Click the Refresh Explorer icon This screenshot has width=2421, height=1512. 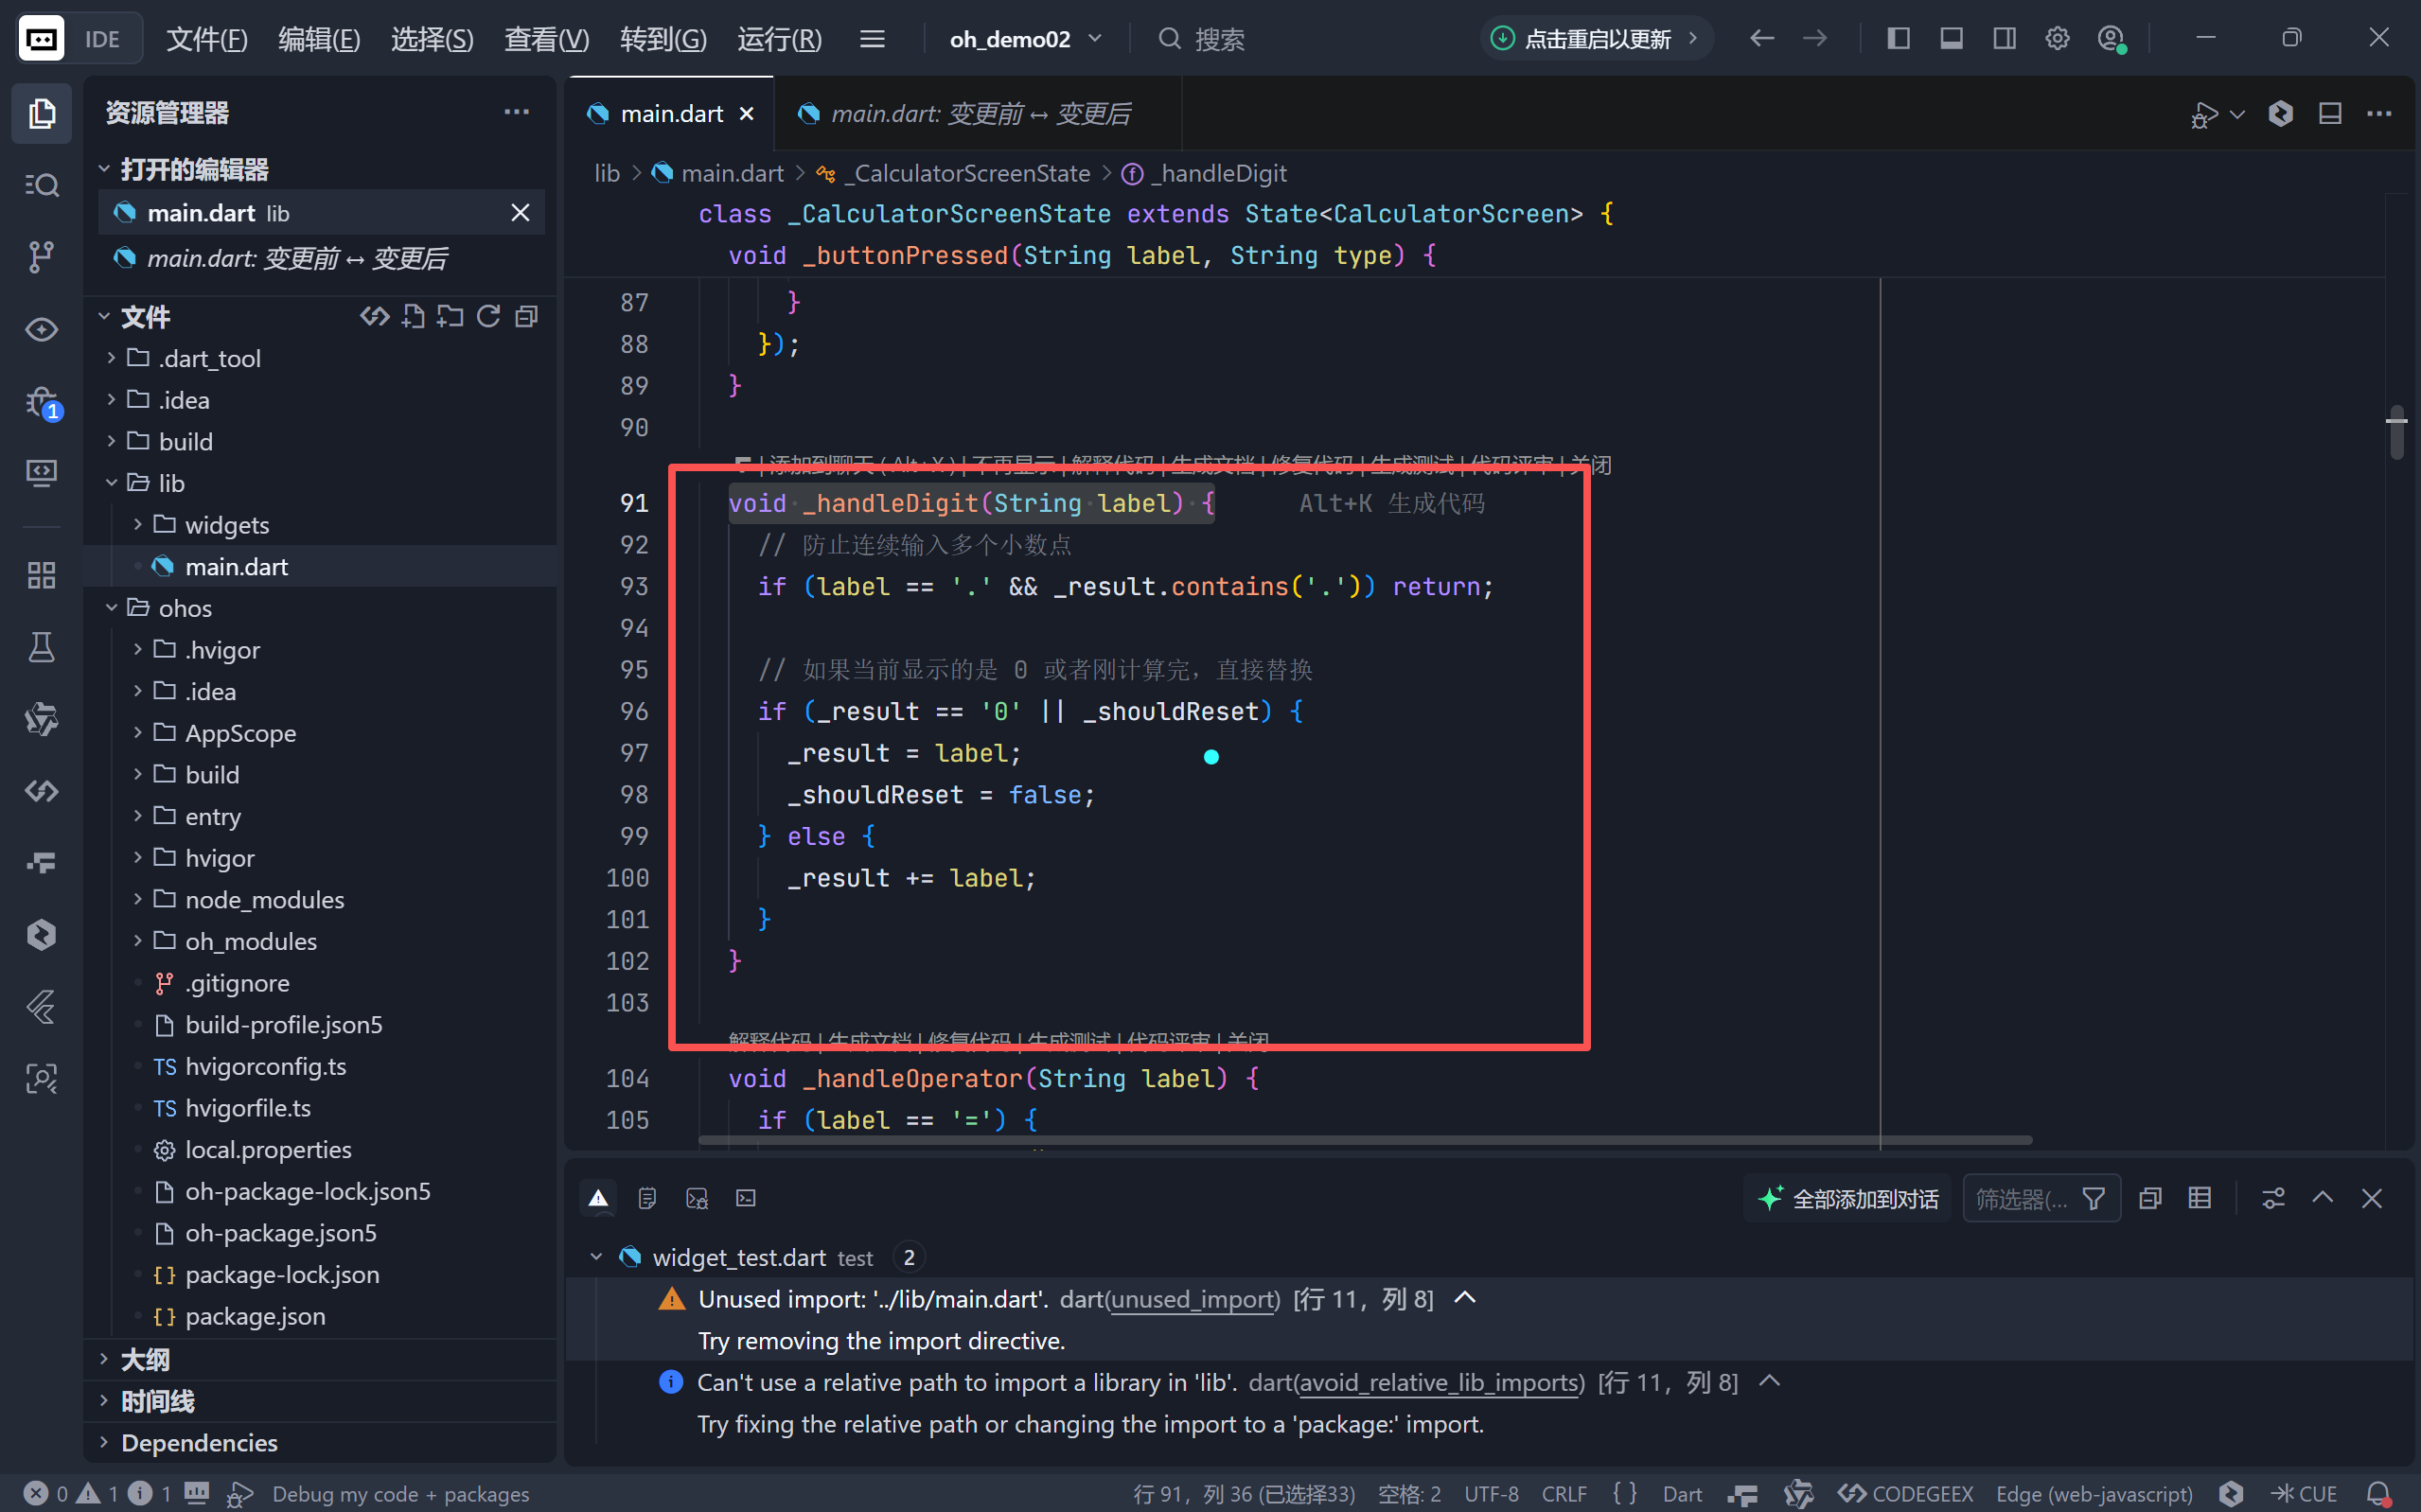488,317
